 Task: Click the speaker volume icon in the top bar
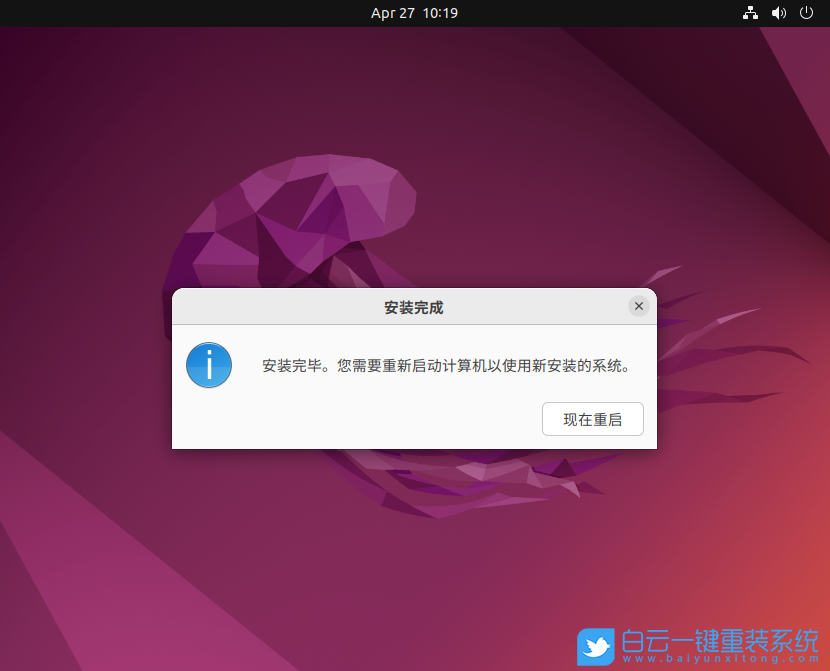point(779,13)
